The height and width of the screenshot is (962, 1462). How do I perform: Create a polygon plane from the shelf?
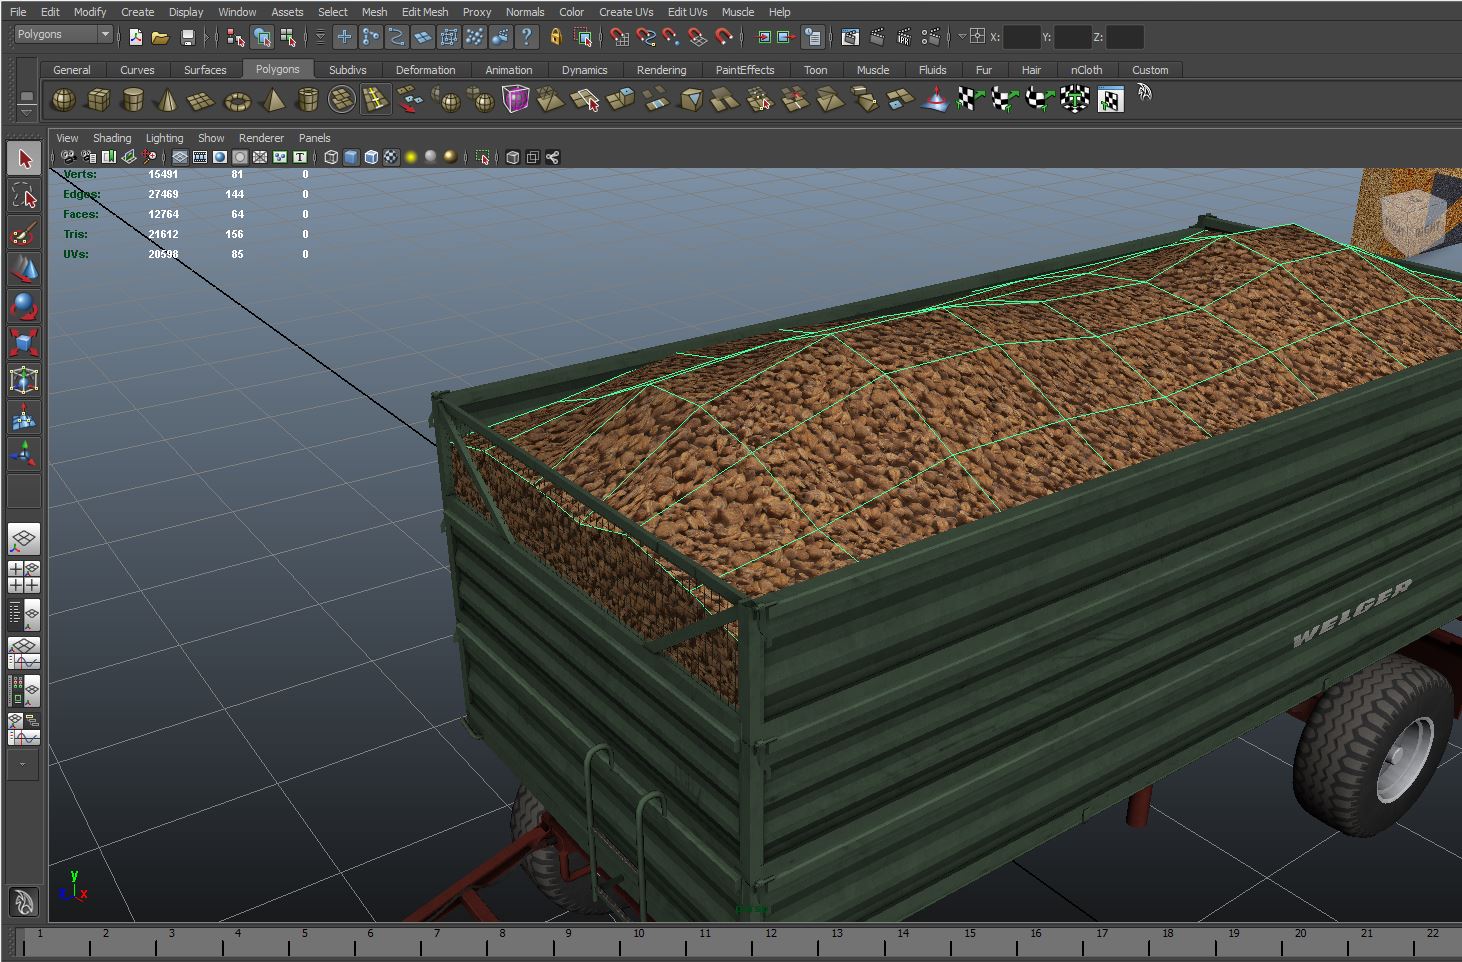(202, 100)
